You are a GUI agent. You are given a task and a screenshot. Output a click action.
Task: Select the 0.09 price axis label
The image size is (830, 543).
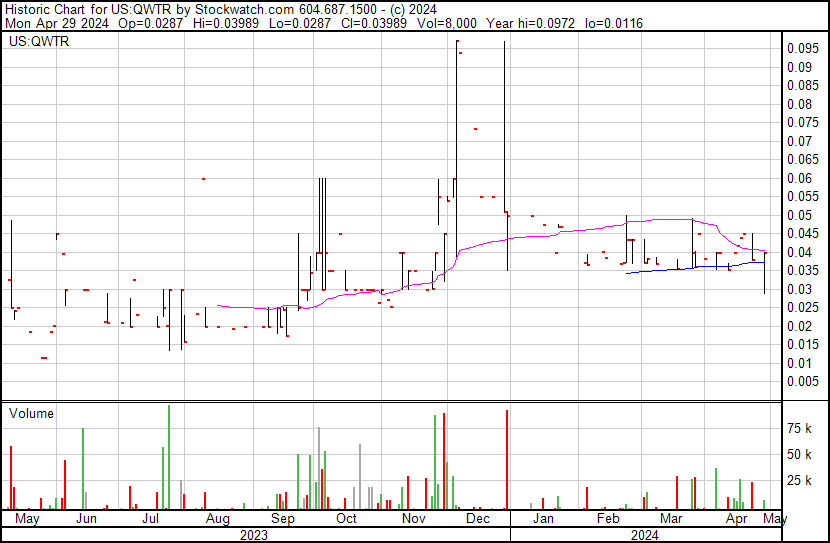[799, 67]
